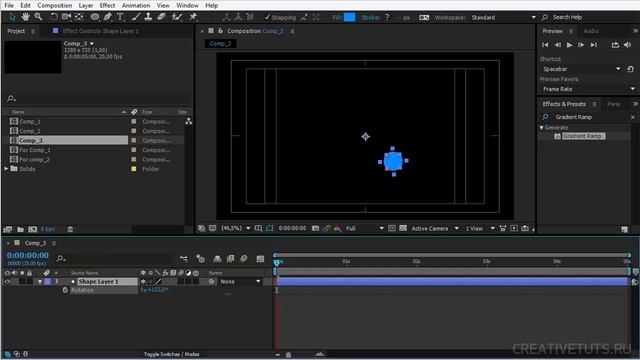Viewport: 640px width, 360px height.
Task: Click the Fill color swatch
Action: coord(349,17)
